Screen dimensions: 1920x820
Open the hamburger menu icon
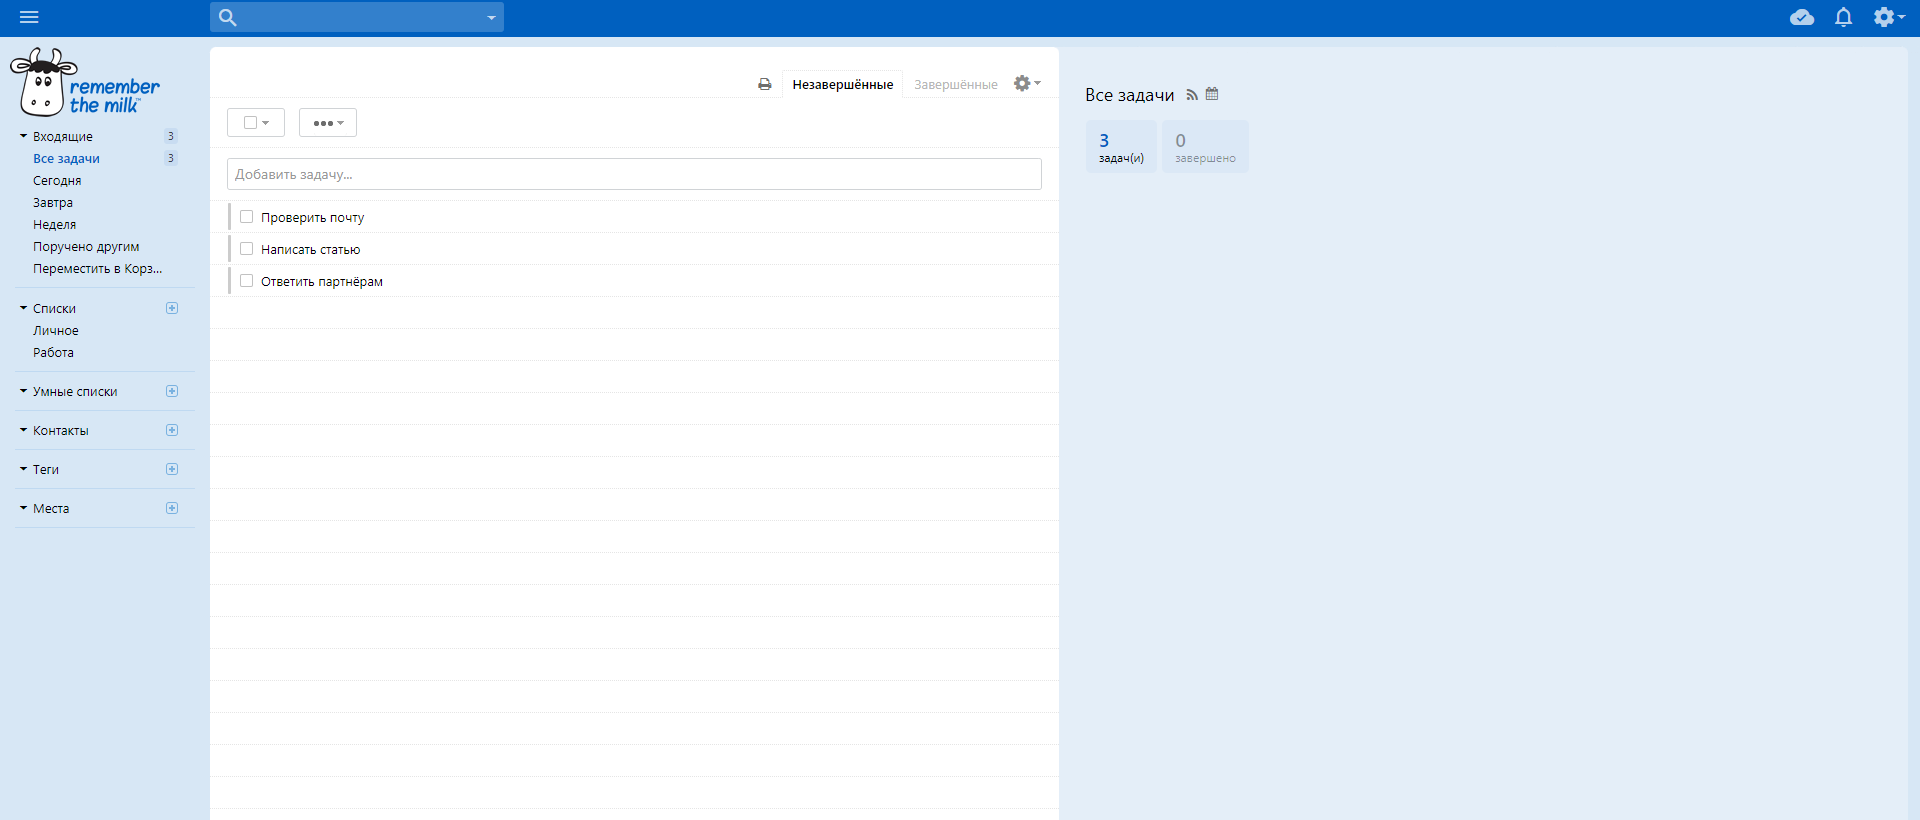(29, 17)
